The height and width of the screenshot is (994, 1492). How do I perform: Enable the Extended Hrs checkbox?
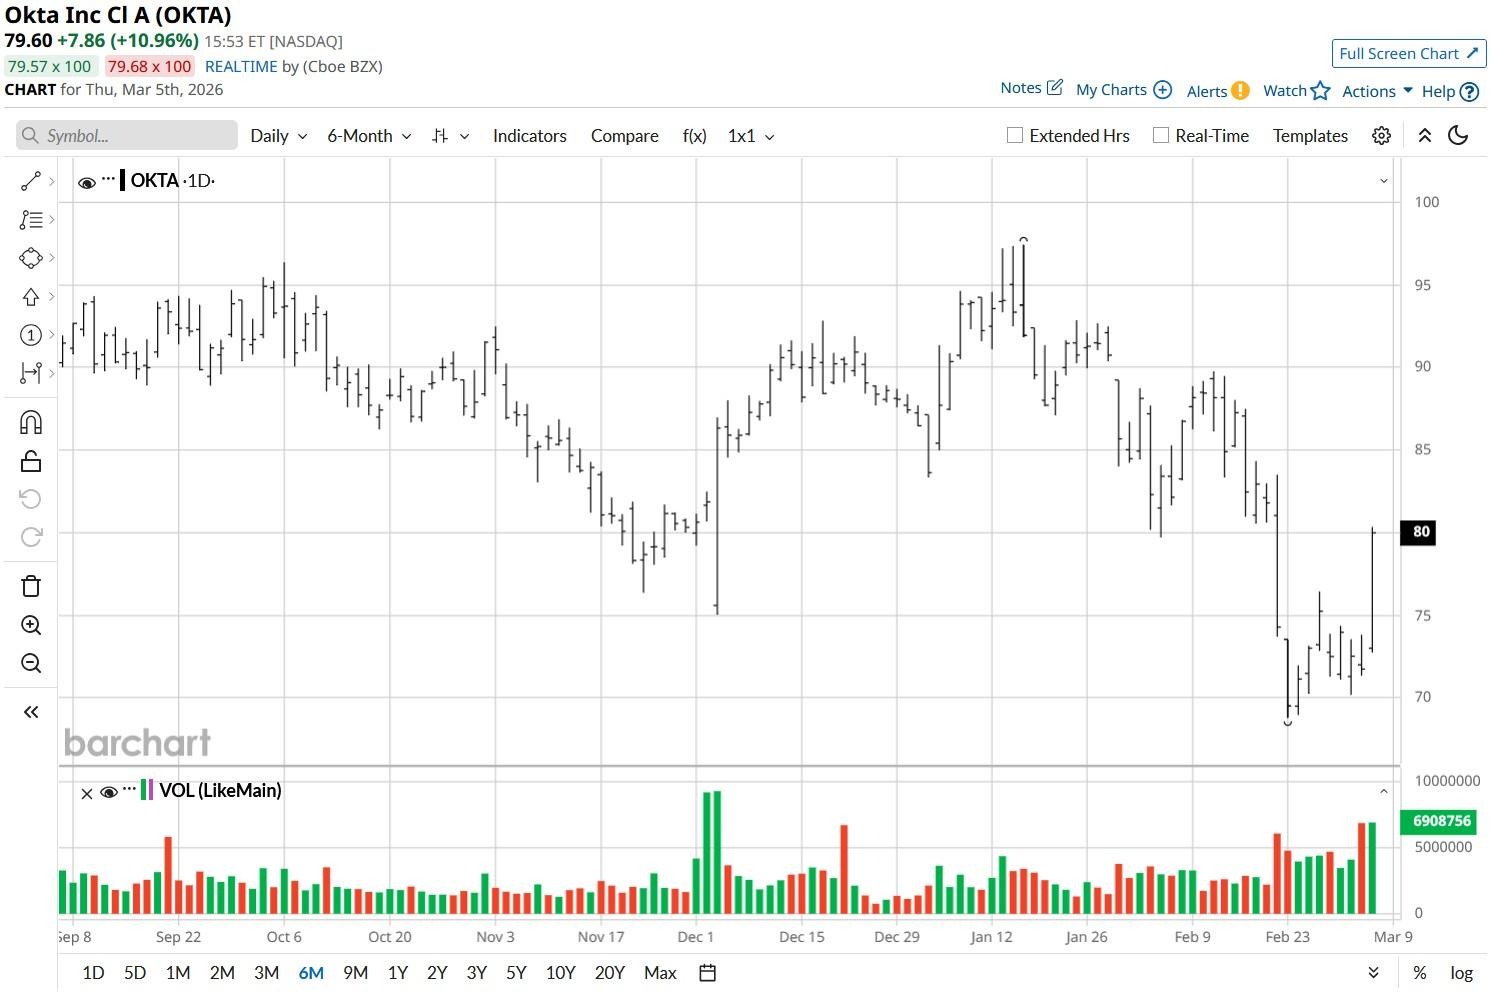coord(1015,135)
